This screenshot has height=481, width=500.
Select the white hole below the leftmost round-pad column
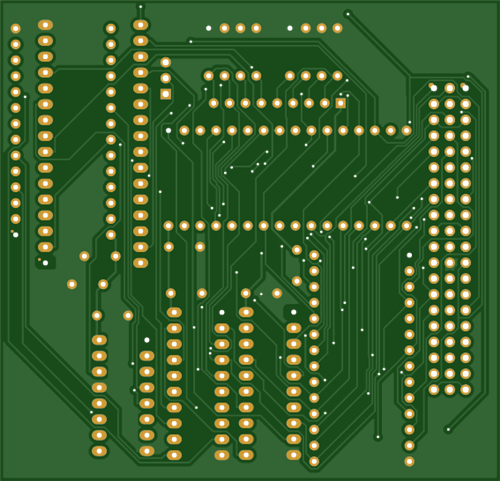16,235
